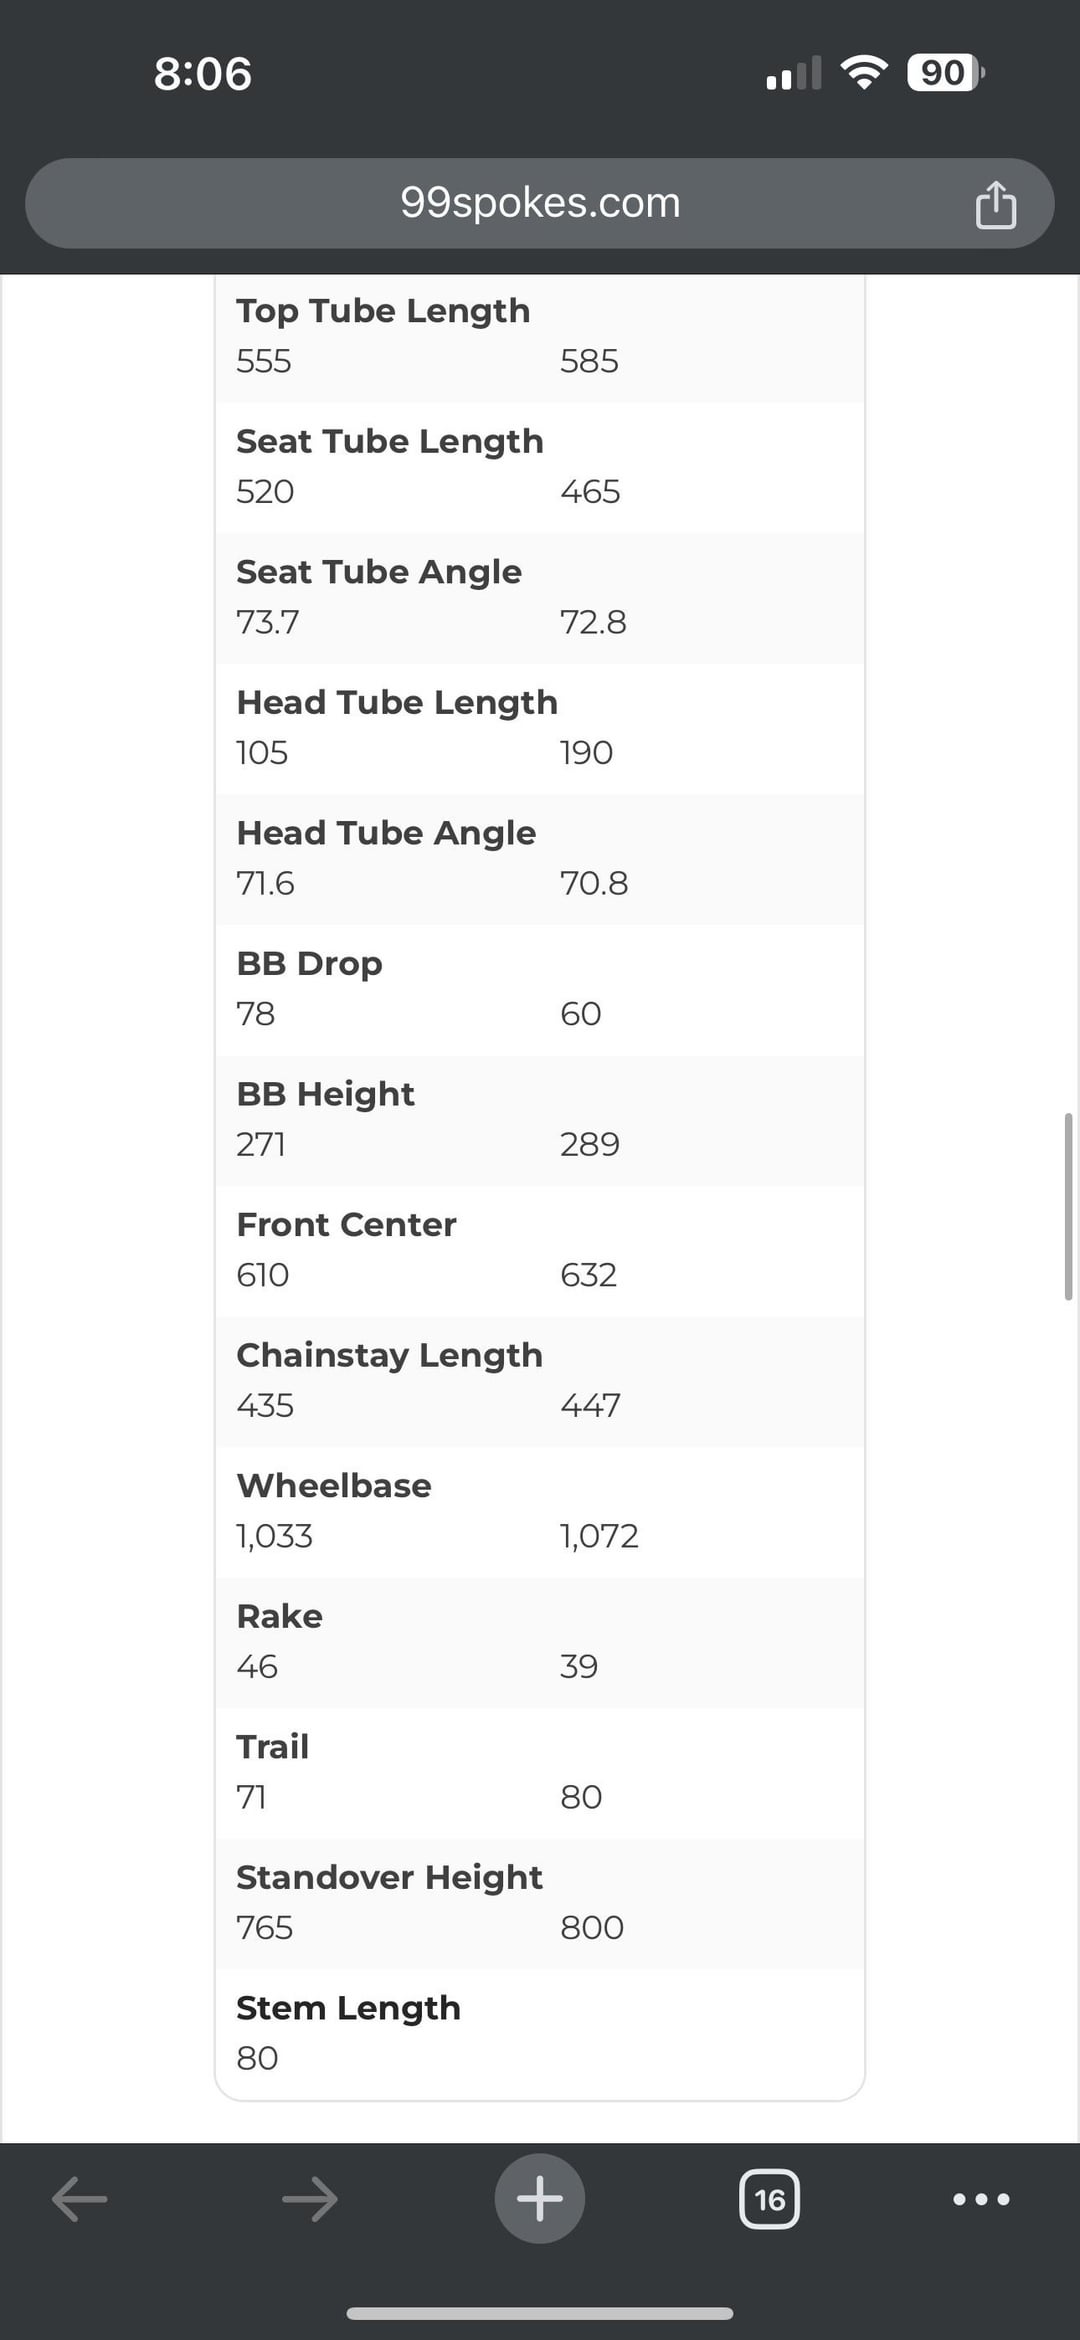Viewport: 1080px width, 2340px height.
Task: Tap the Standover Height label
Action: (389, 1877)
